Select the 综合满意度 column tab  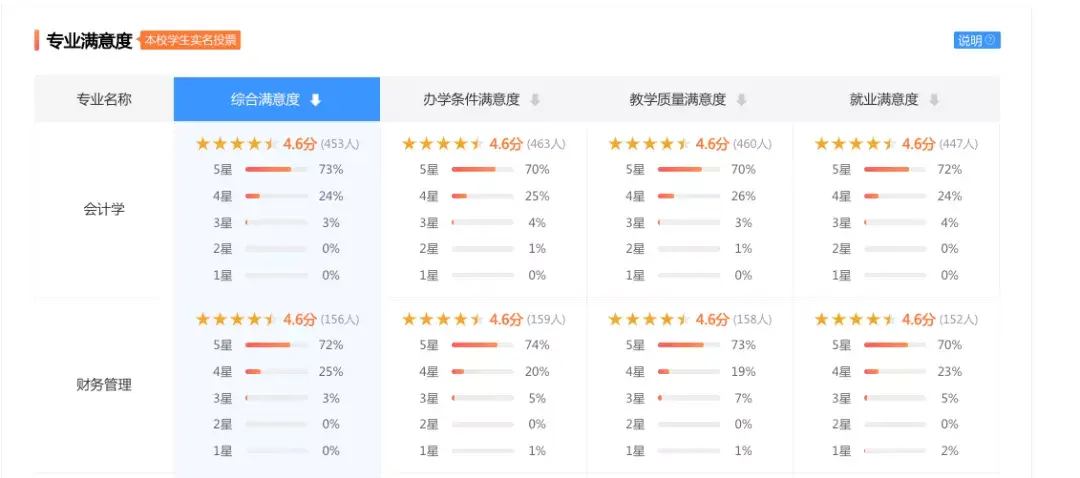265,100
